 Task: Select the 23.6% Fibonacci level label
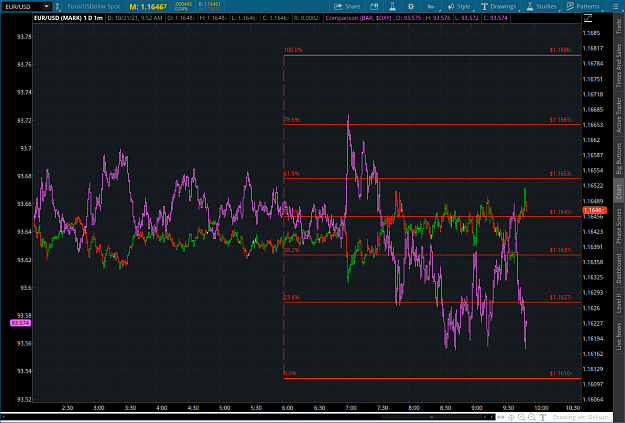pos(291,297)
